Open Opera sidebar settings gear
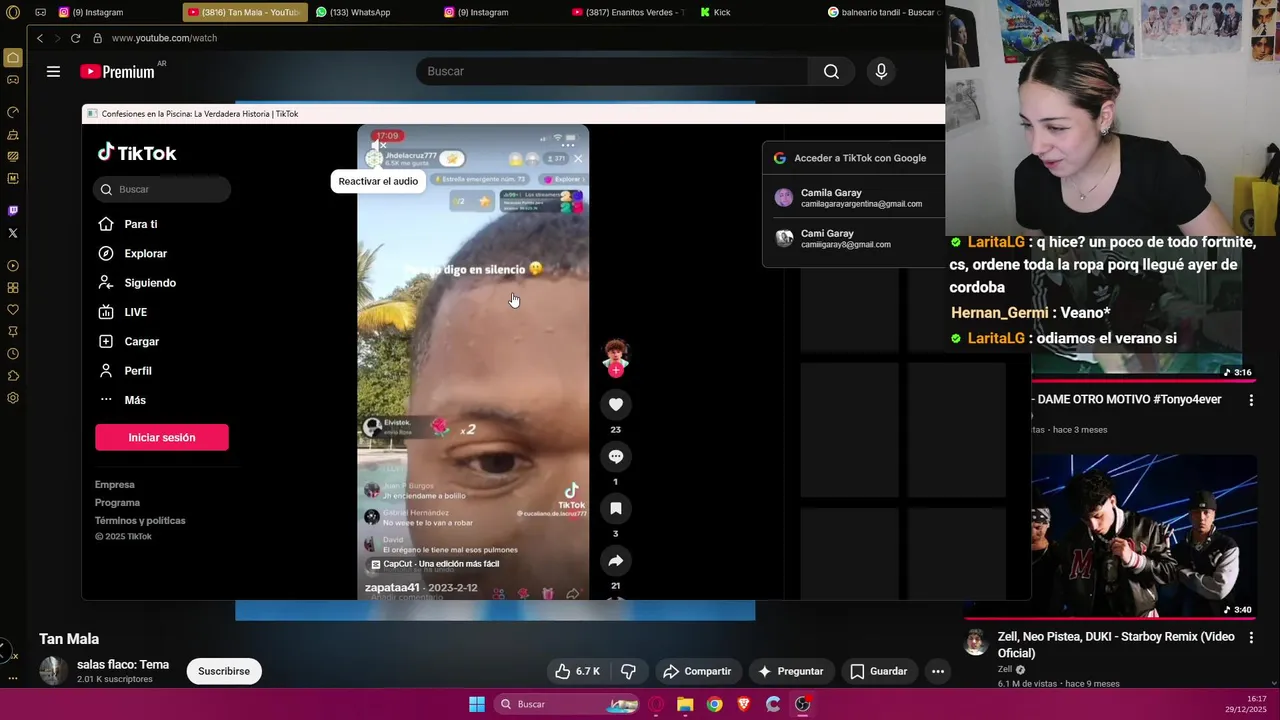Image resolution: width=1280 pixels, height=720 pixels. [13, 398]
